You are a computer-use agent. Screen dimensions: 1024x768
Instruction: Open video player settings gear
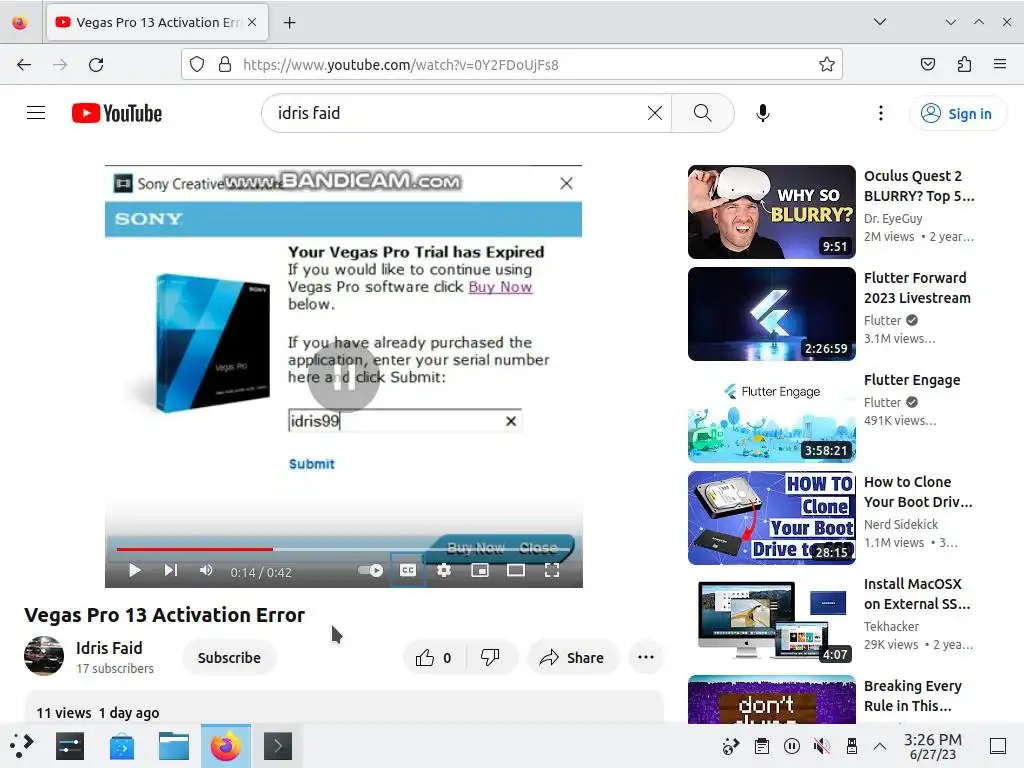[444, 571]
